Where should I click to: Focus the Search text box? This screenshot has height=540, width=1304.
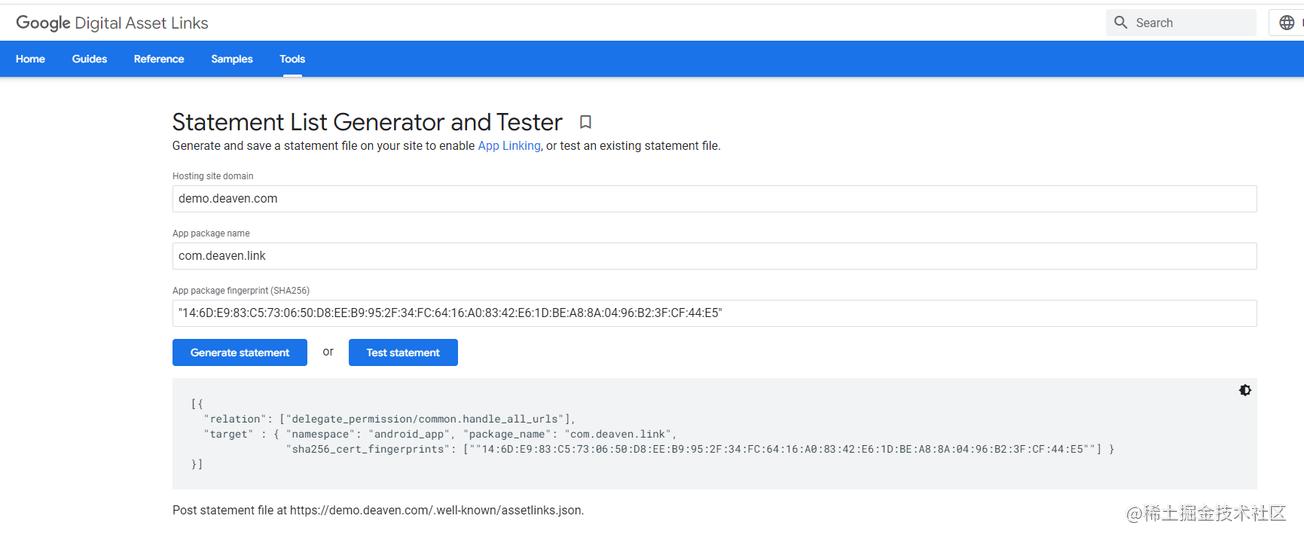coord(1190,23)
